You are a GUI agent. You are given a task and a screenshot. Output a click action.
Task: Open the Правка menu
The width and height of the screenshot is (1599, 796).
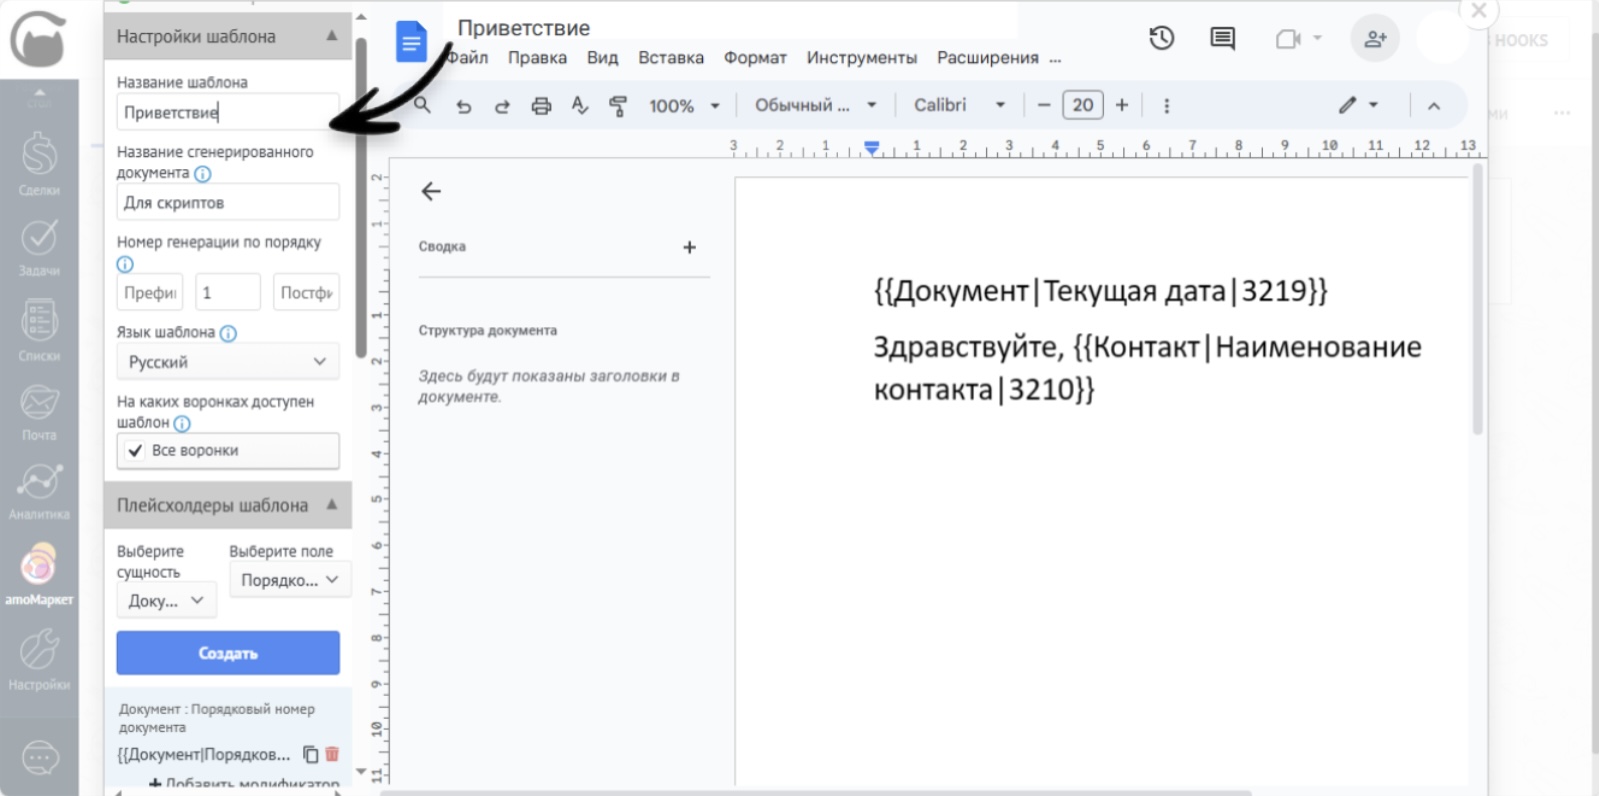point(537,58)
